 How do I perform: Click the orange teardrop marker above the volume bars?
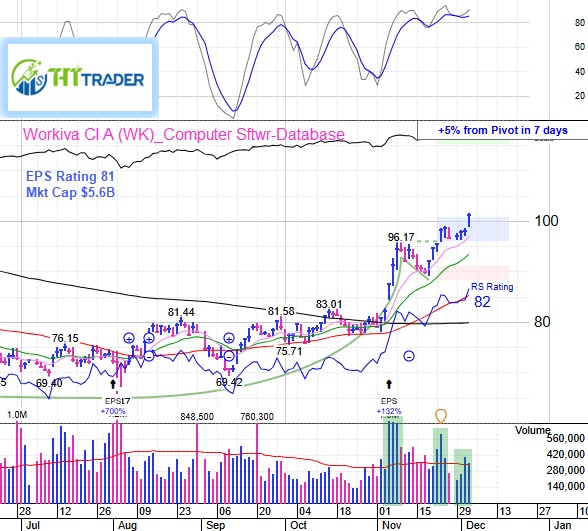(441, 416)
